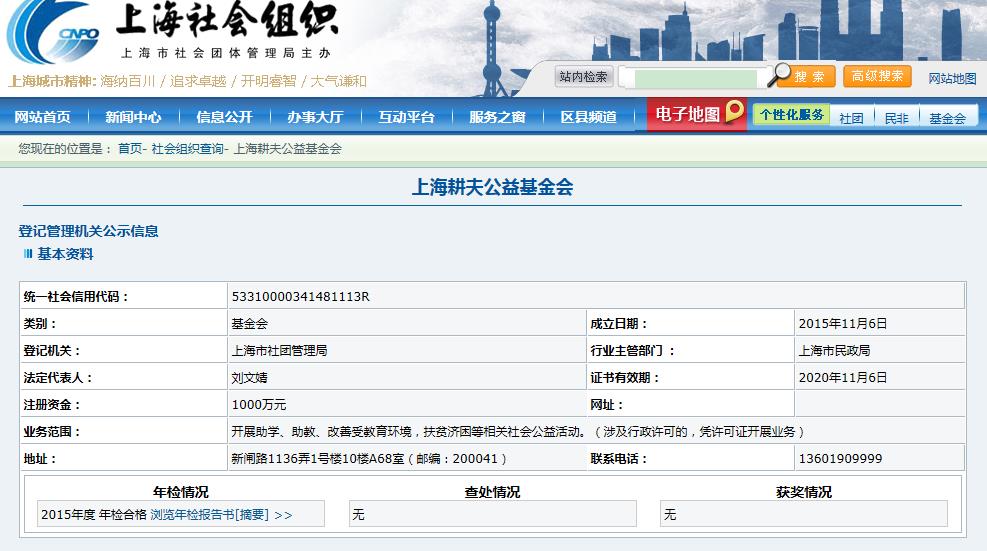Click the 电子地图 map pin icon

(734, 111)
